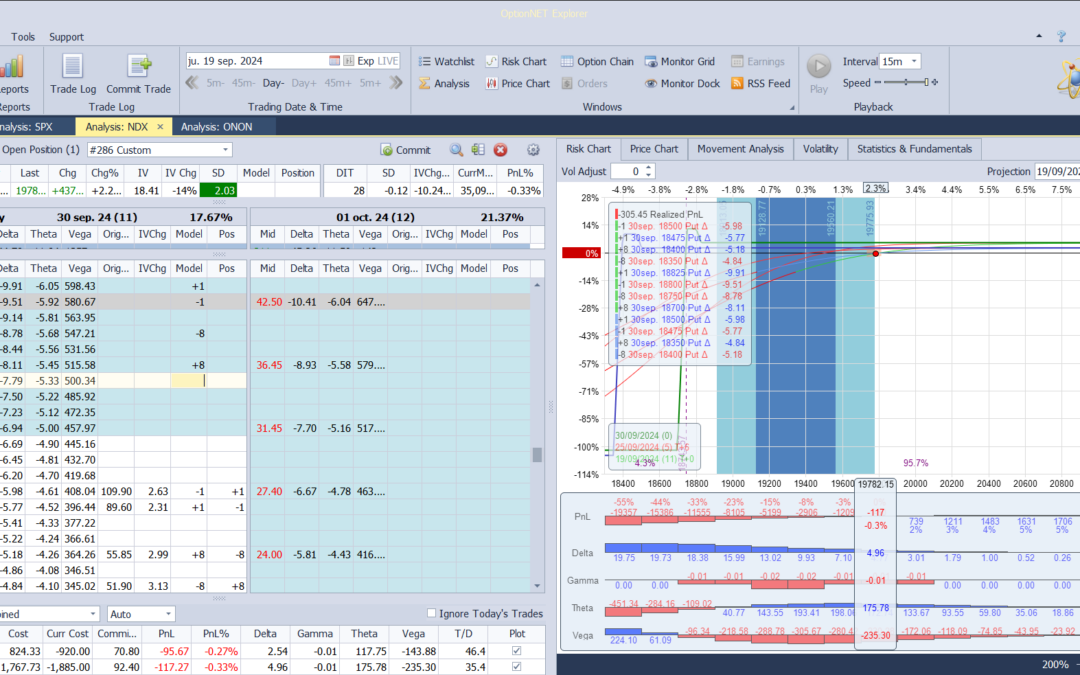Open the Monitor Dock window

(x=682, y=83)
